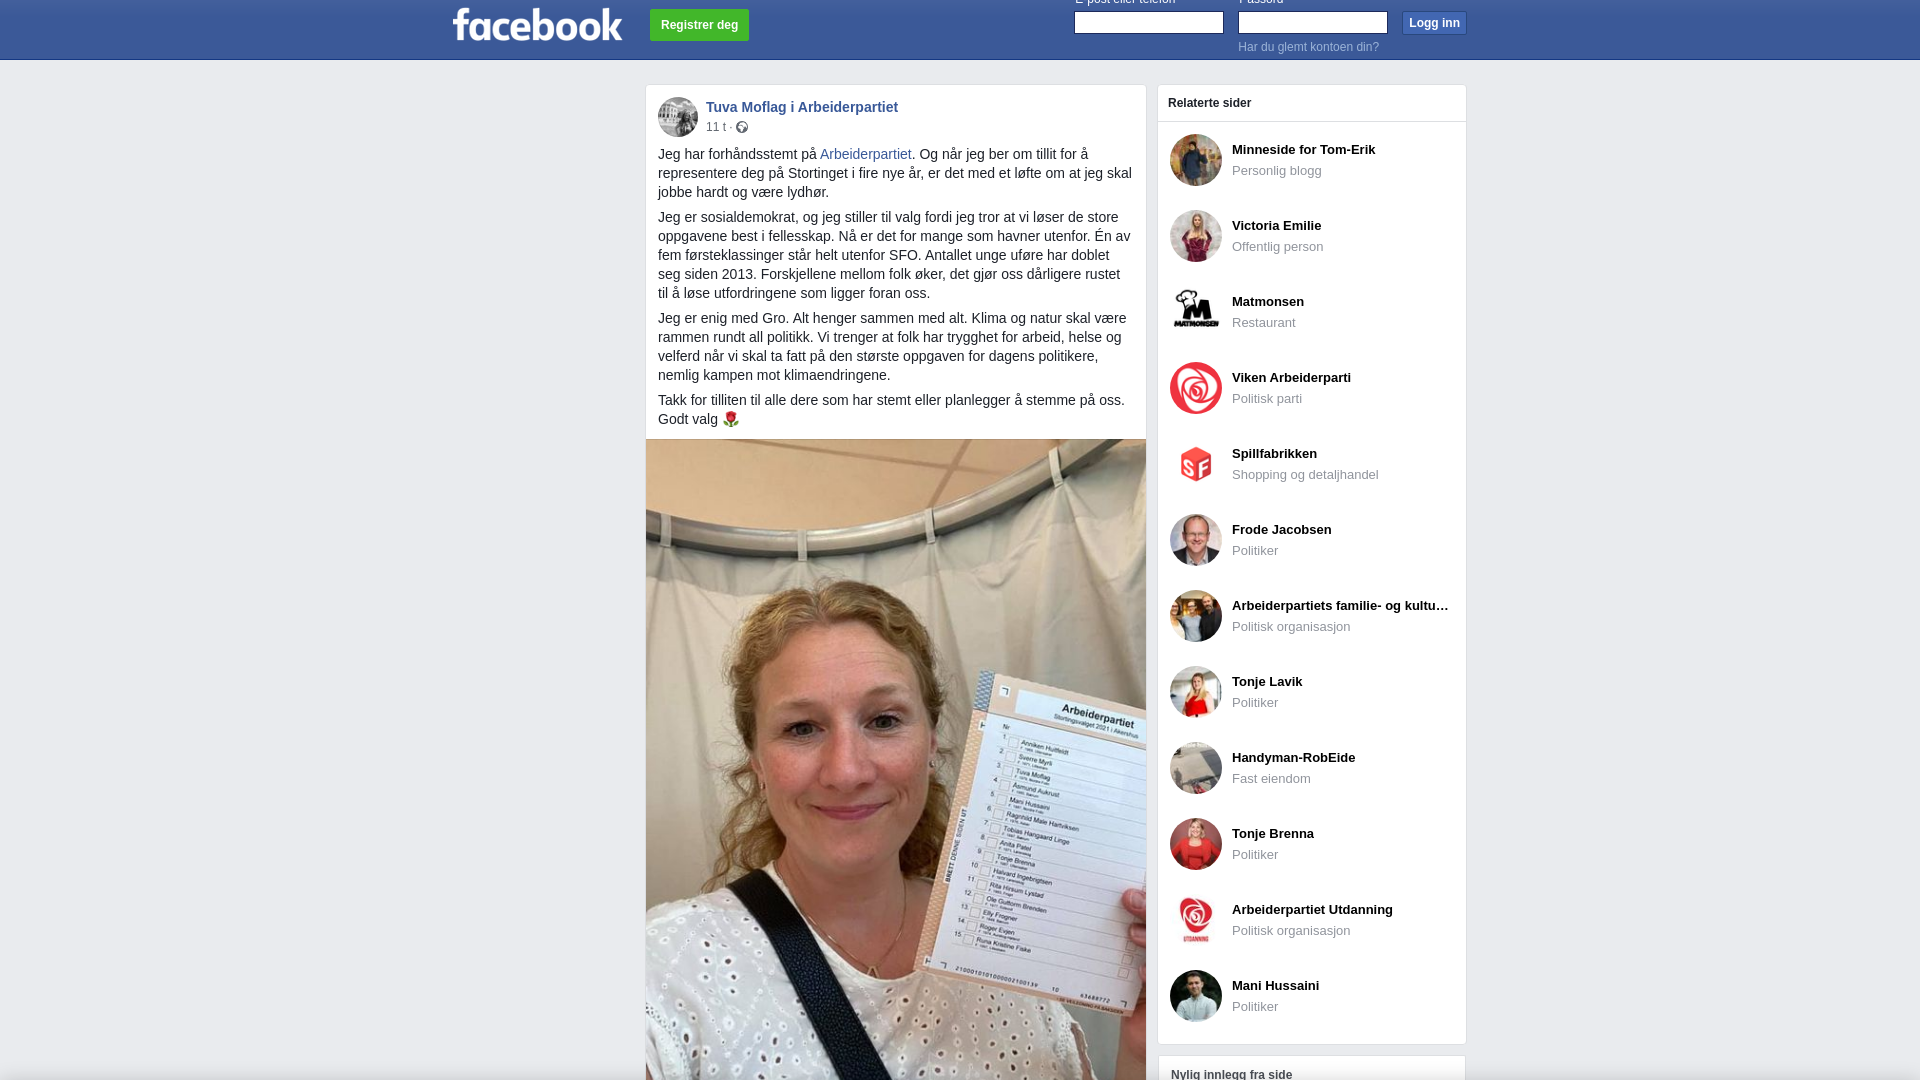This screenshot has height=1080, width=1920.
Task: Click the public globe icon on post
Action: pos(742,127)
